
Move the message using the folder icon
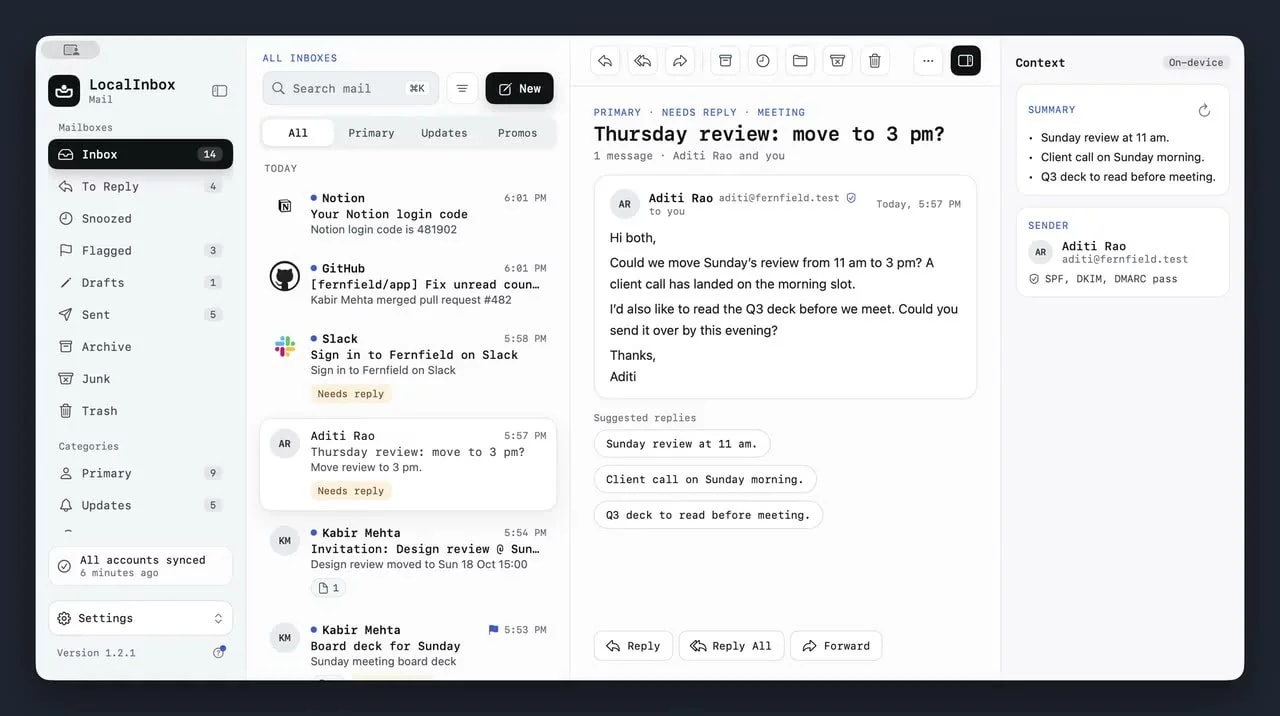800,61
